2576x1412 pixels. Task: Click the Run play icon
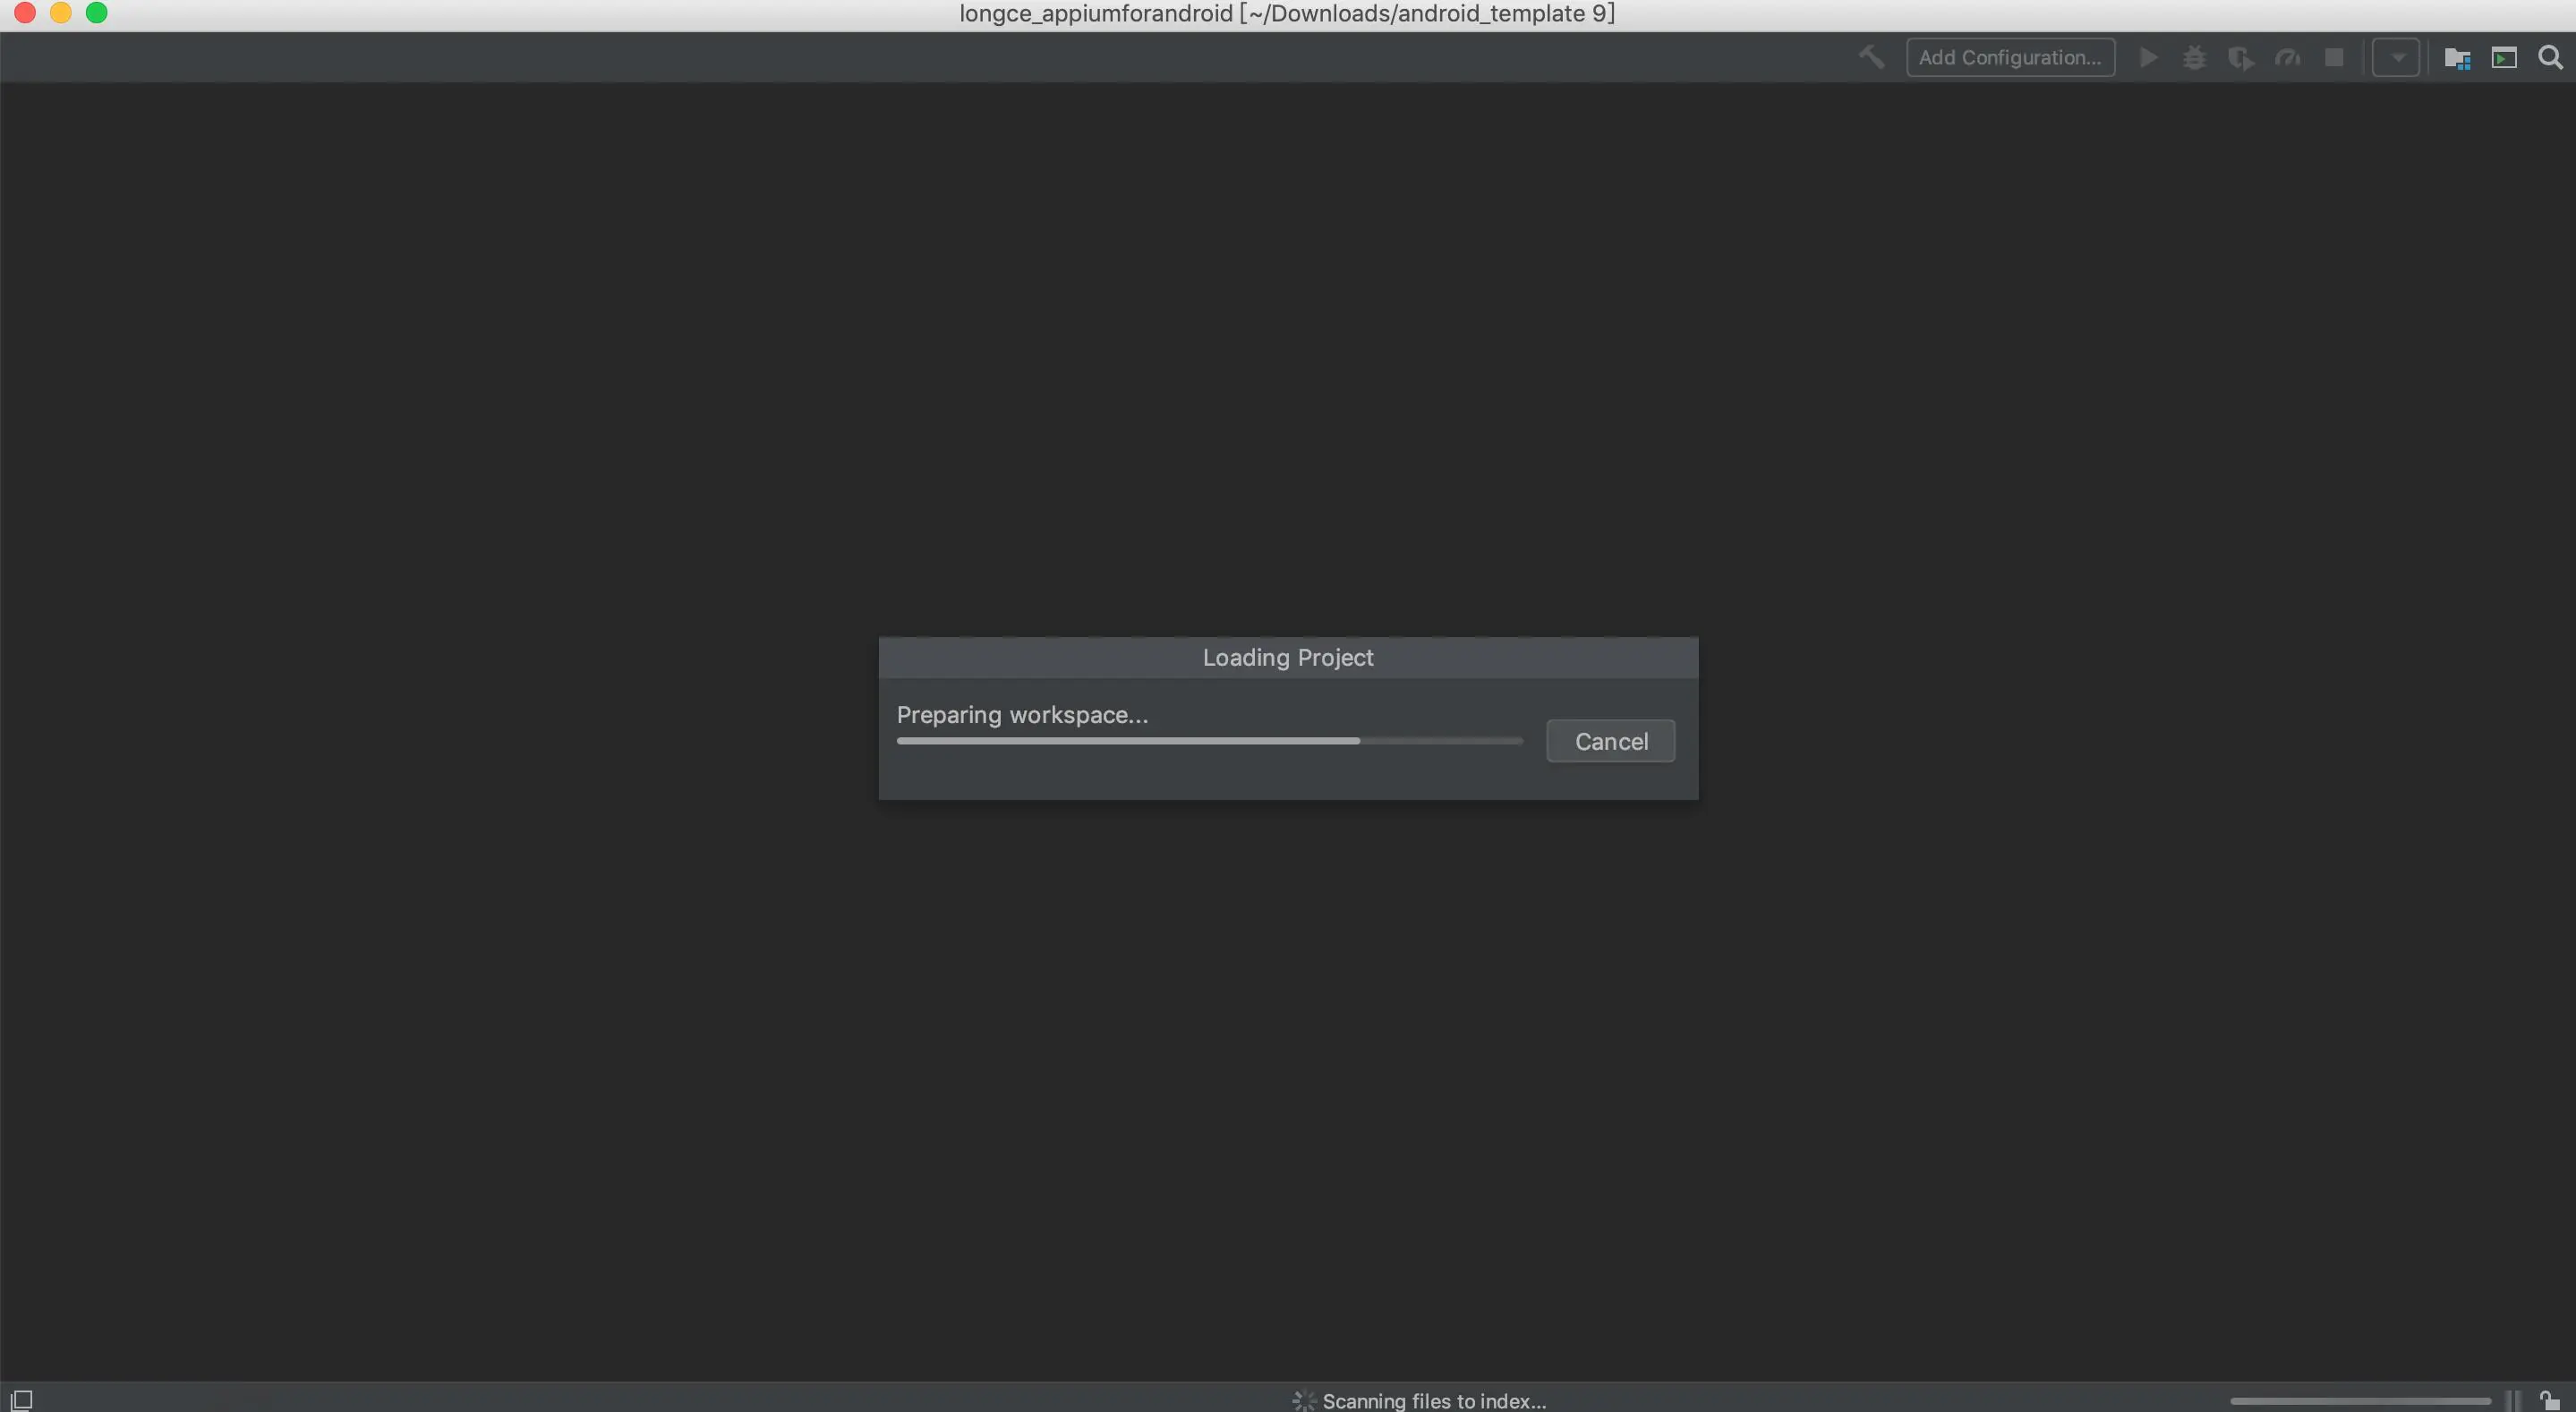coord(2148,57)
